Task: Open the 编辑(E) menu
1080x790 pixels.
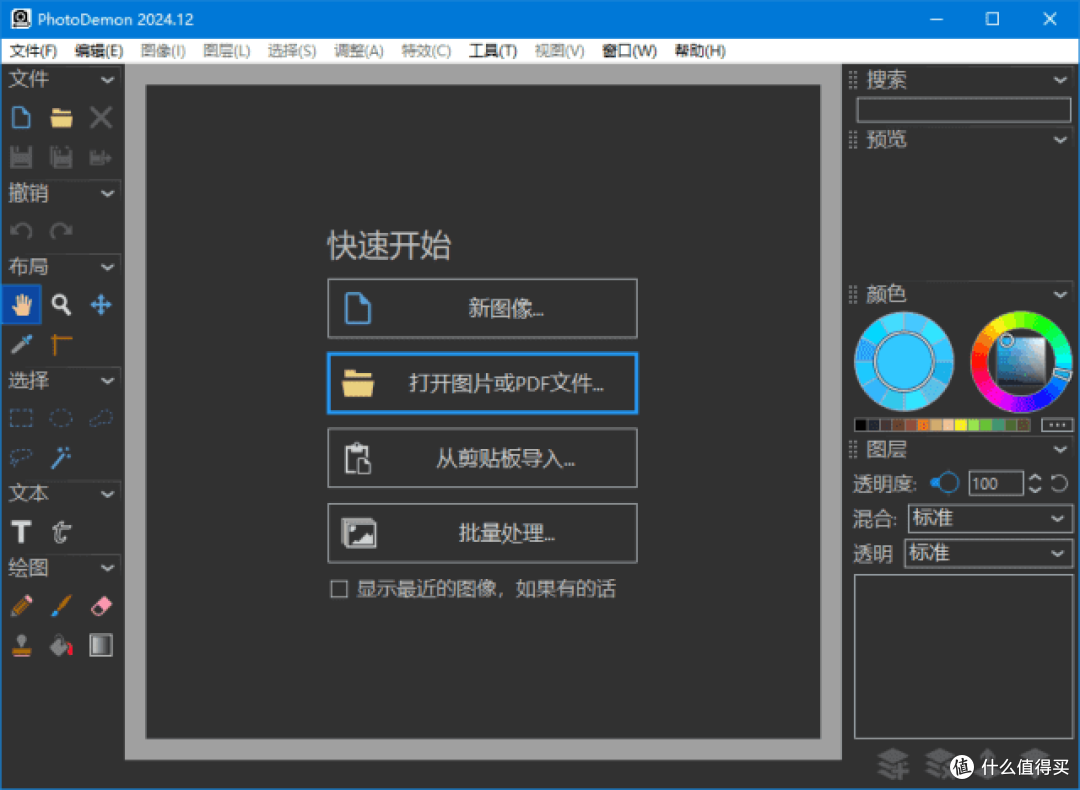Action: click(x=98, y=51)
